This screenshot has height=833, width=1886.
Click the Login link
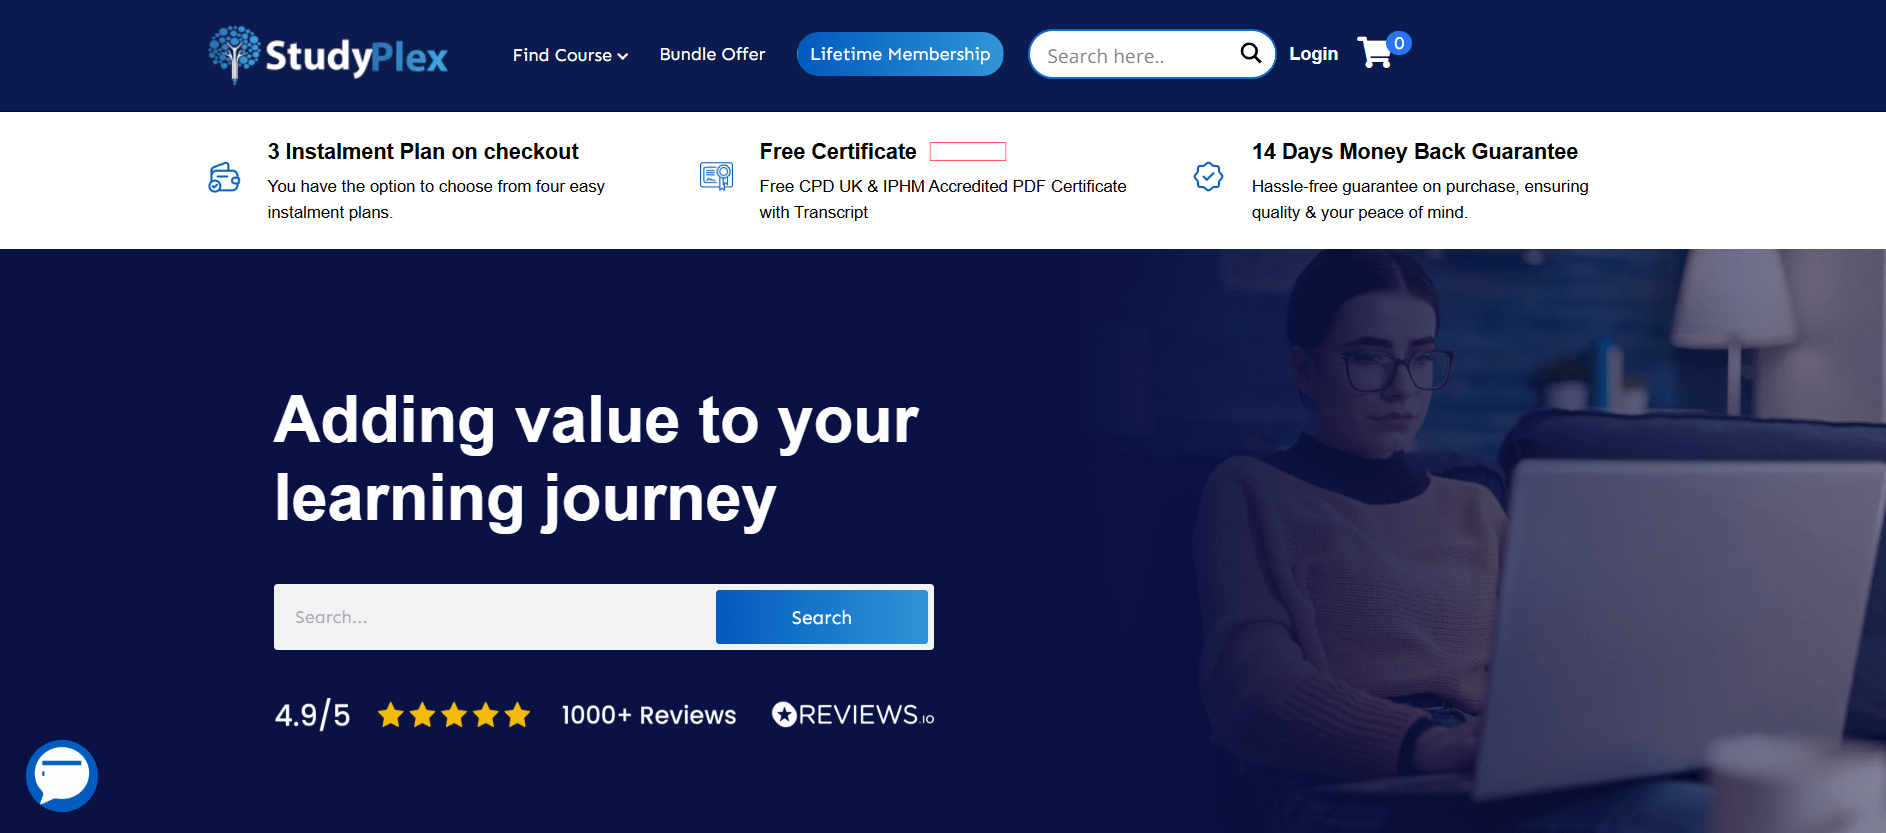[x=1313, y=54]
